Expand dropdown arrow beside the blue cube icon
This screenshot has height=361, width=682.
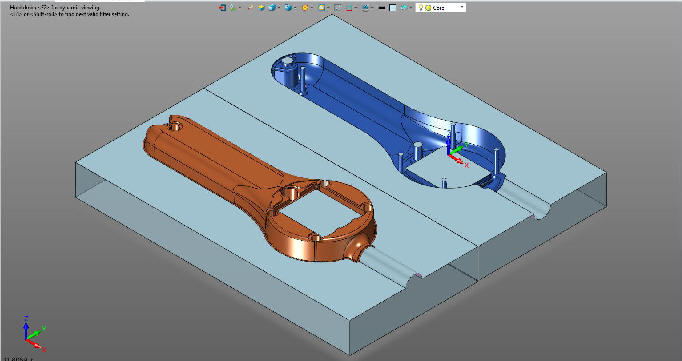point(279,7)
